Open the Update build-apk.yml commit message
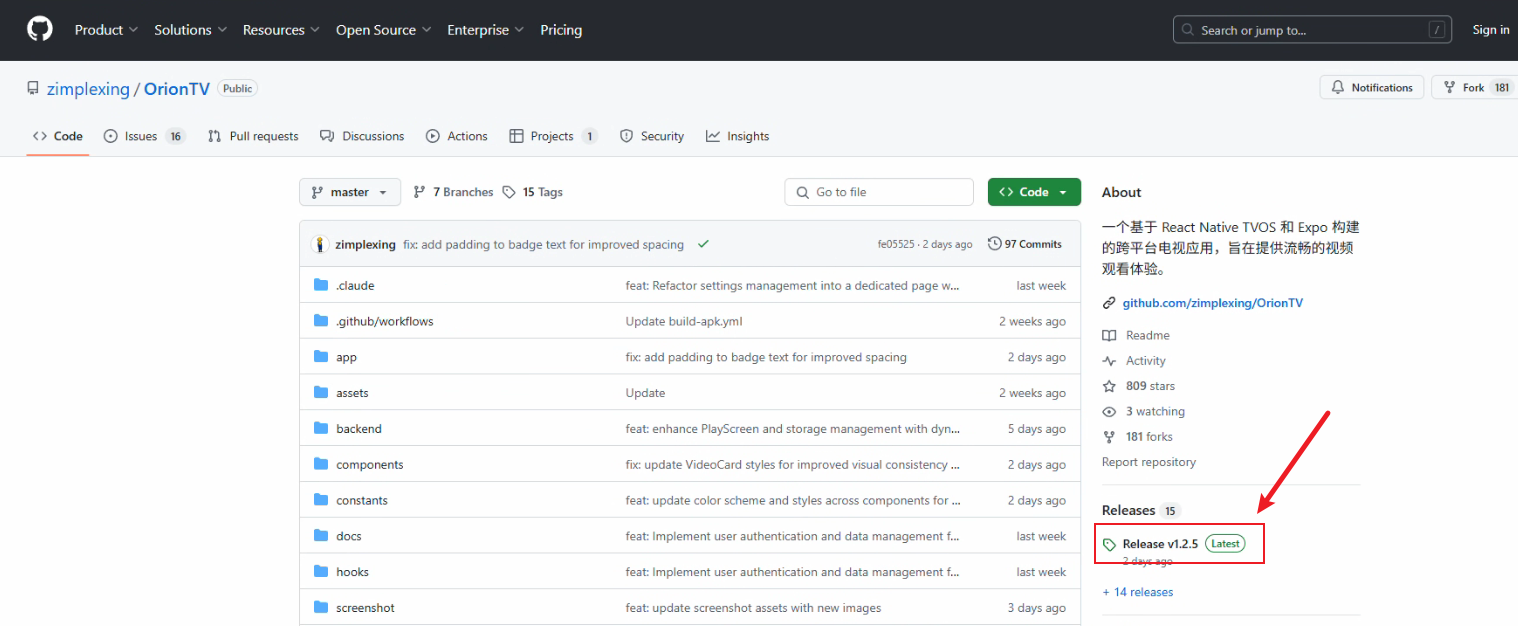Screen dimensions: 1518x626 click(684, 321)
